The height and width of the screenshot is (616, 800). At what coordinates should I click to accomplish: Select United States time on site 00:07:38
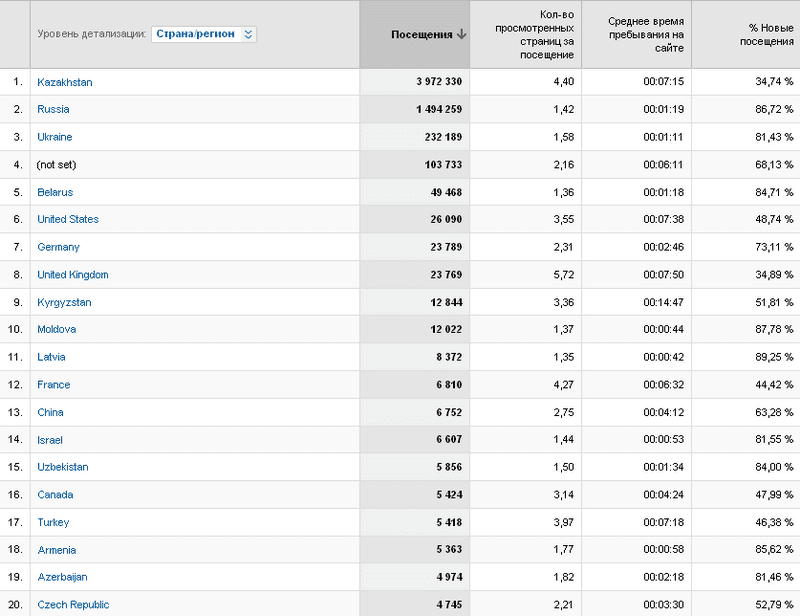pos(663,219)
